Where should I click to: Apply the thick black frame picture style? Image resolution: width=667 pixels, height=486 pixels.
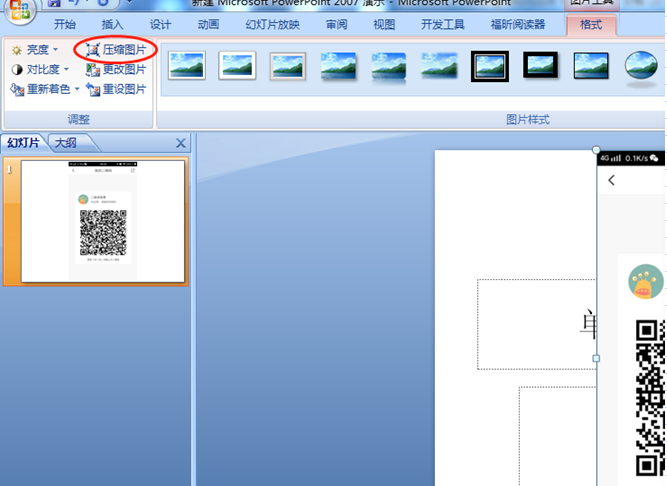(x=540, y=65)
